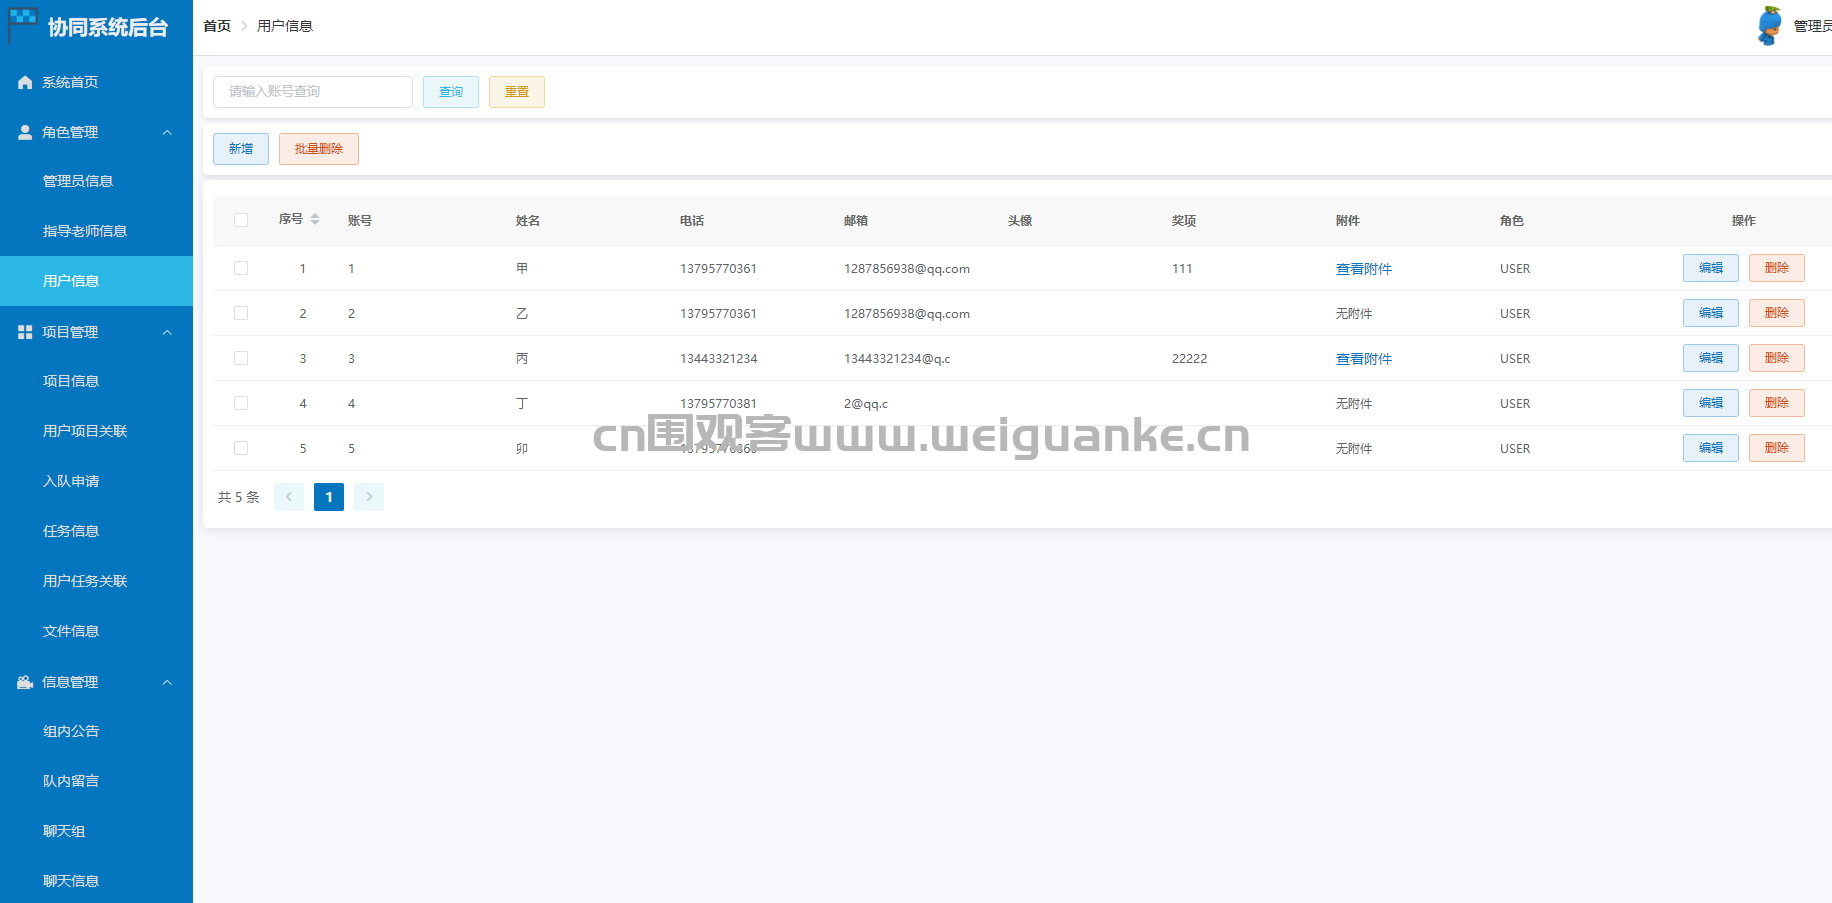
Task: Click the admin avatar in top right
Action: coord(1769,26)
